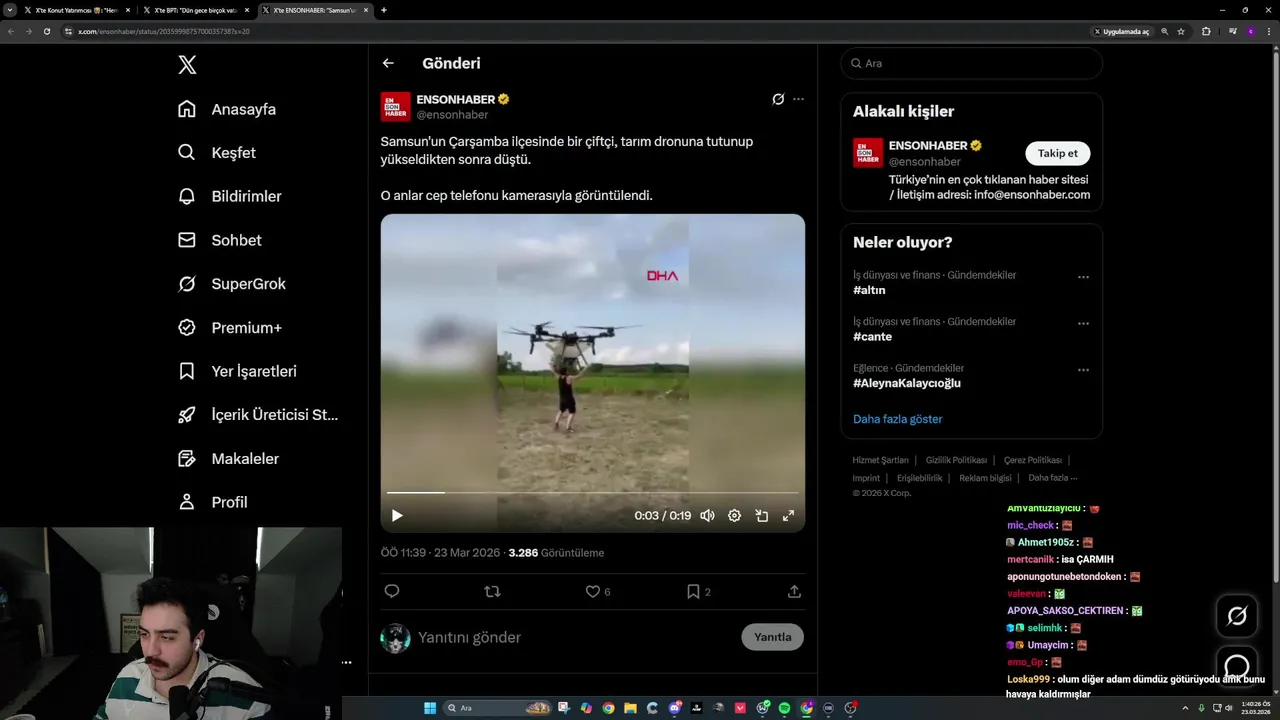Bookmark this page with the star icon

pos(1181,31)
